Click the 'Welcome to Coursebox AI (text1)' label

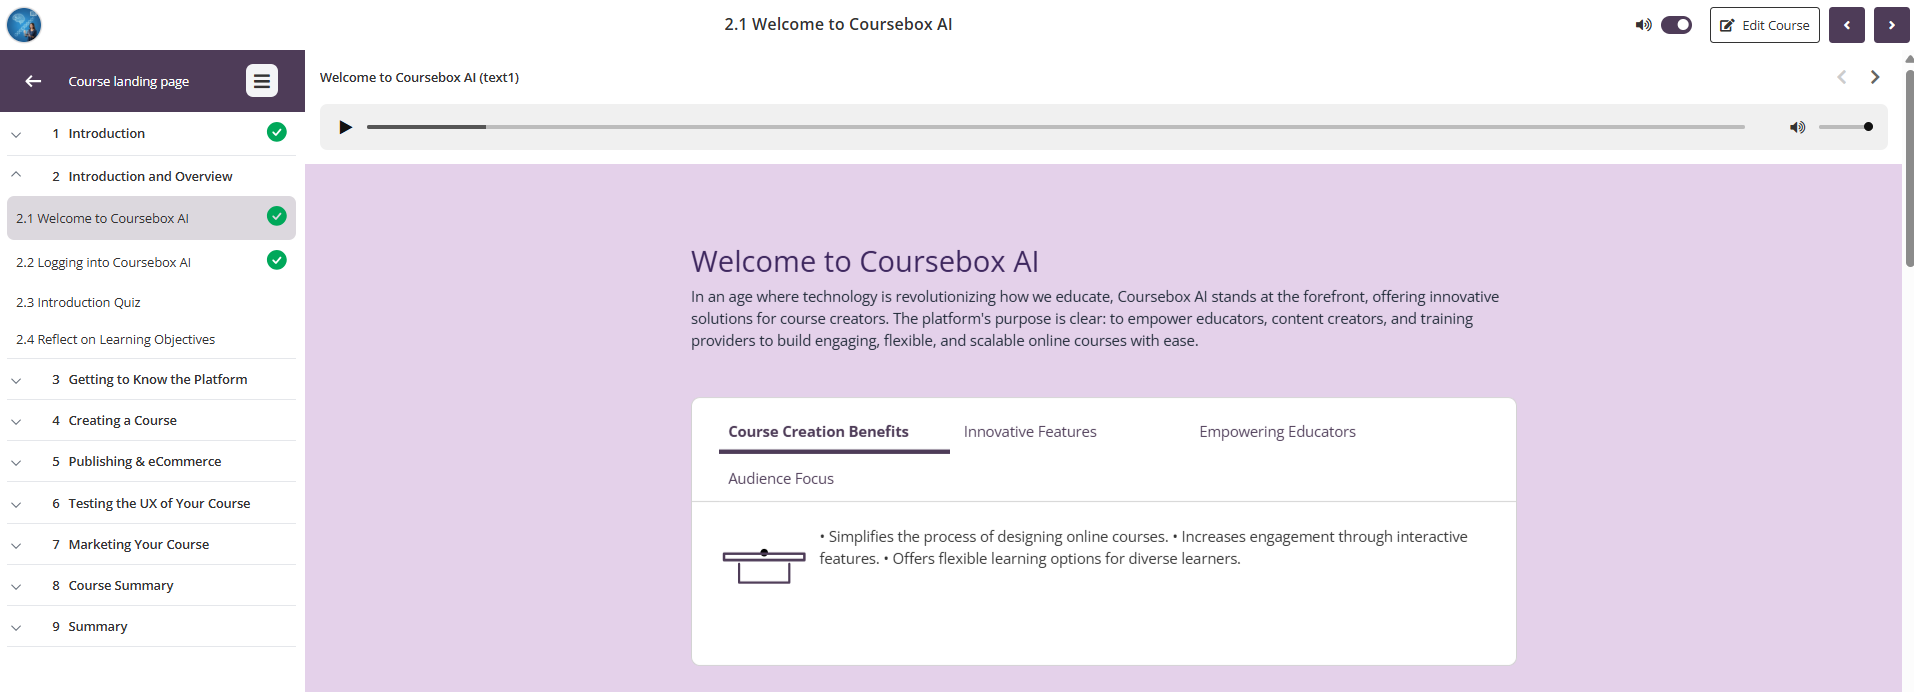click(x=419, y=77)
